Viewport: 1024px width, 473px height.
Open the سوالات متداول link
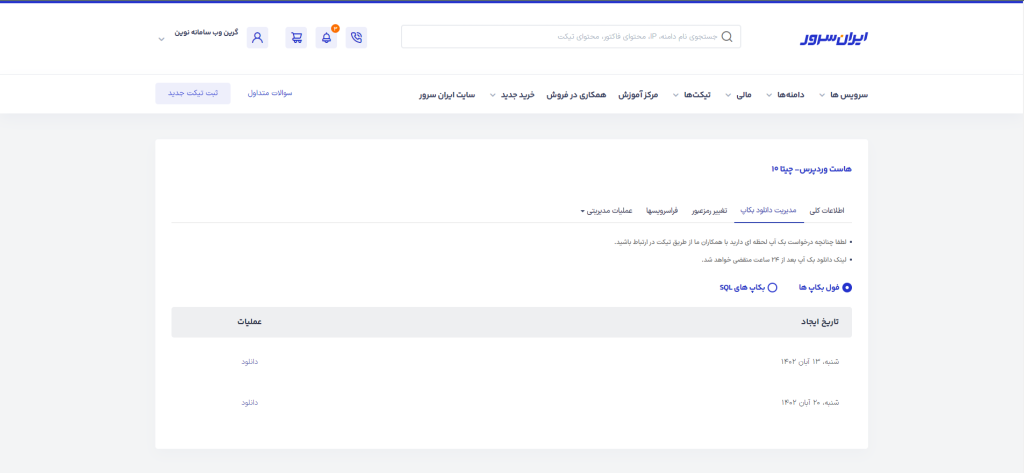click(x=269, y=93)
